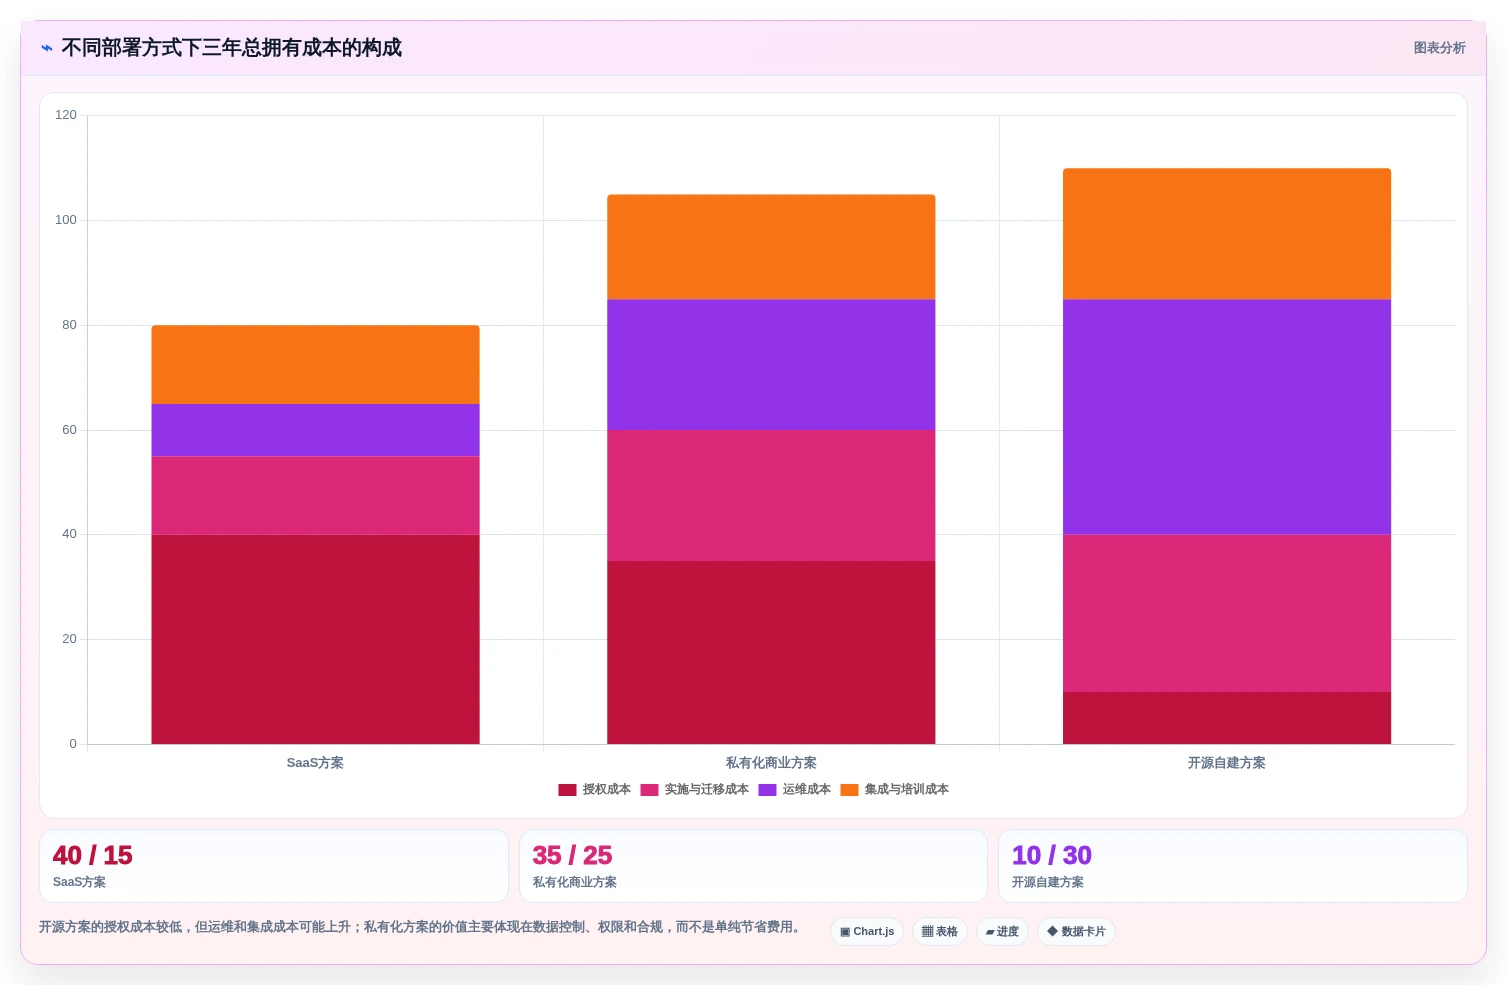Click the lightning icon beside the chart title
This screenshot has height=985, width=1507.
click(x=47, y=48)
